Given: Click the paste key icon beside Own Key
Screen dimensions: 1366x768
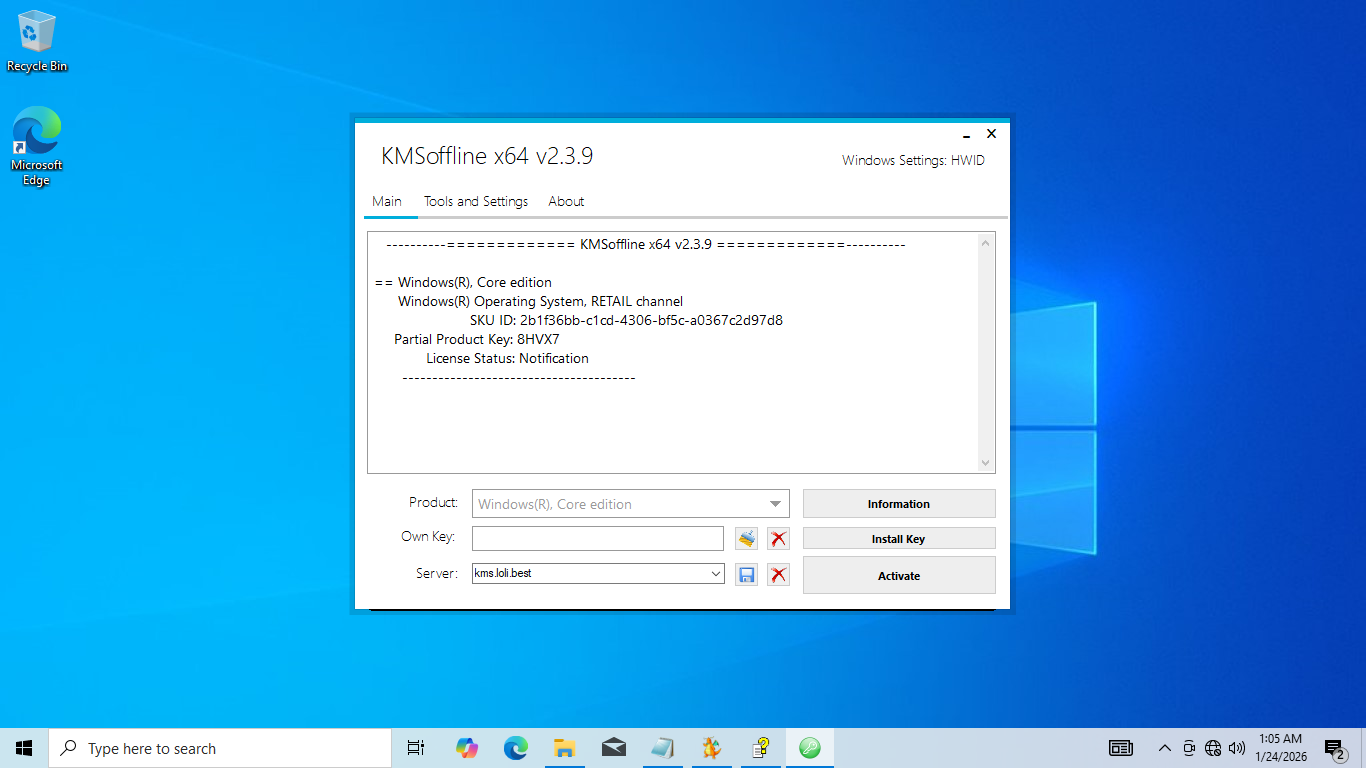Looking at the screenshot, I should pyautogui.click(x=746, y=539).
